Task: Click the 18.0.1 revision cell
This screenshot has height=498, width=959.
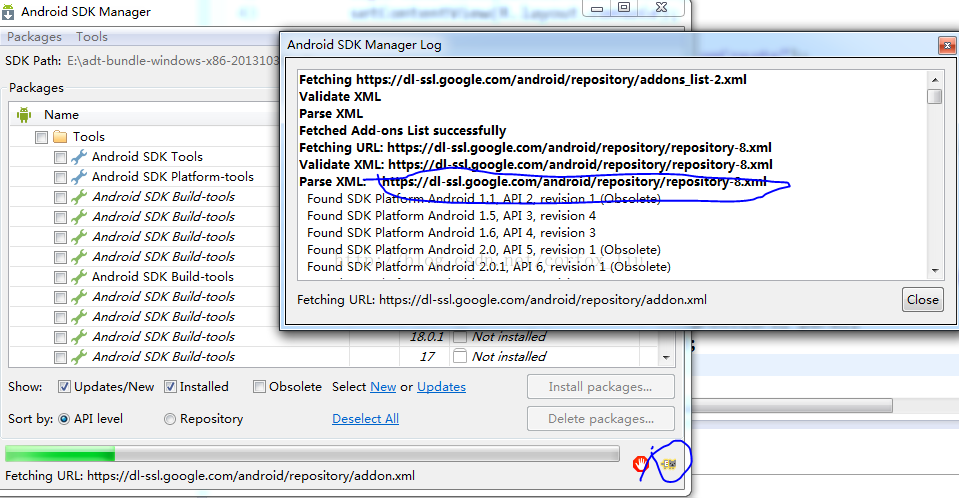Action: point(426,336)
